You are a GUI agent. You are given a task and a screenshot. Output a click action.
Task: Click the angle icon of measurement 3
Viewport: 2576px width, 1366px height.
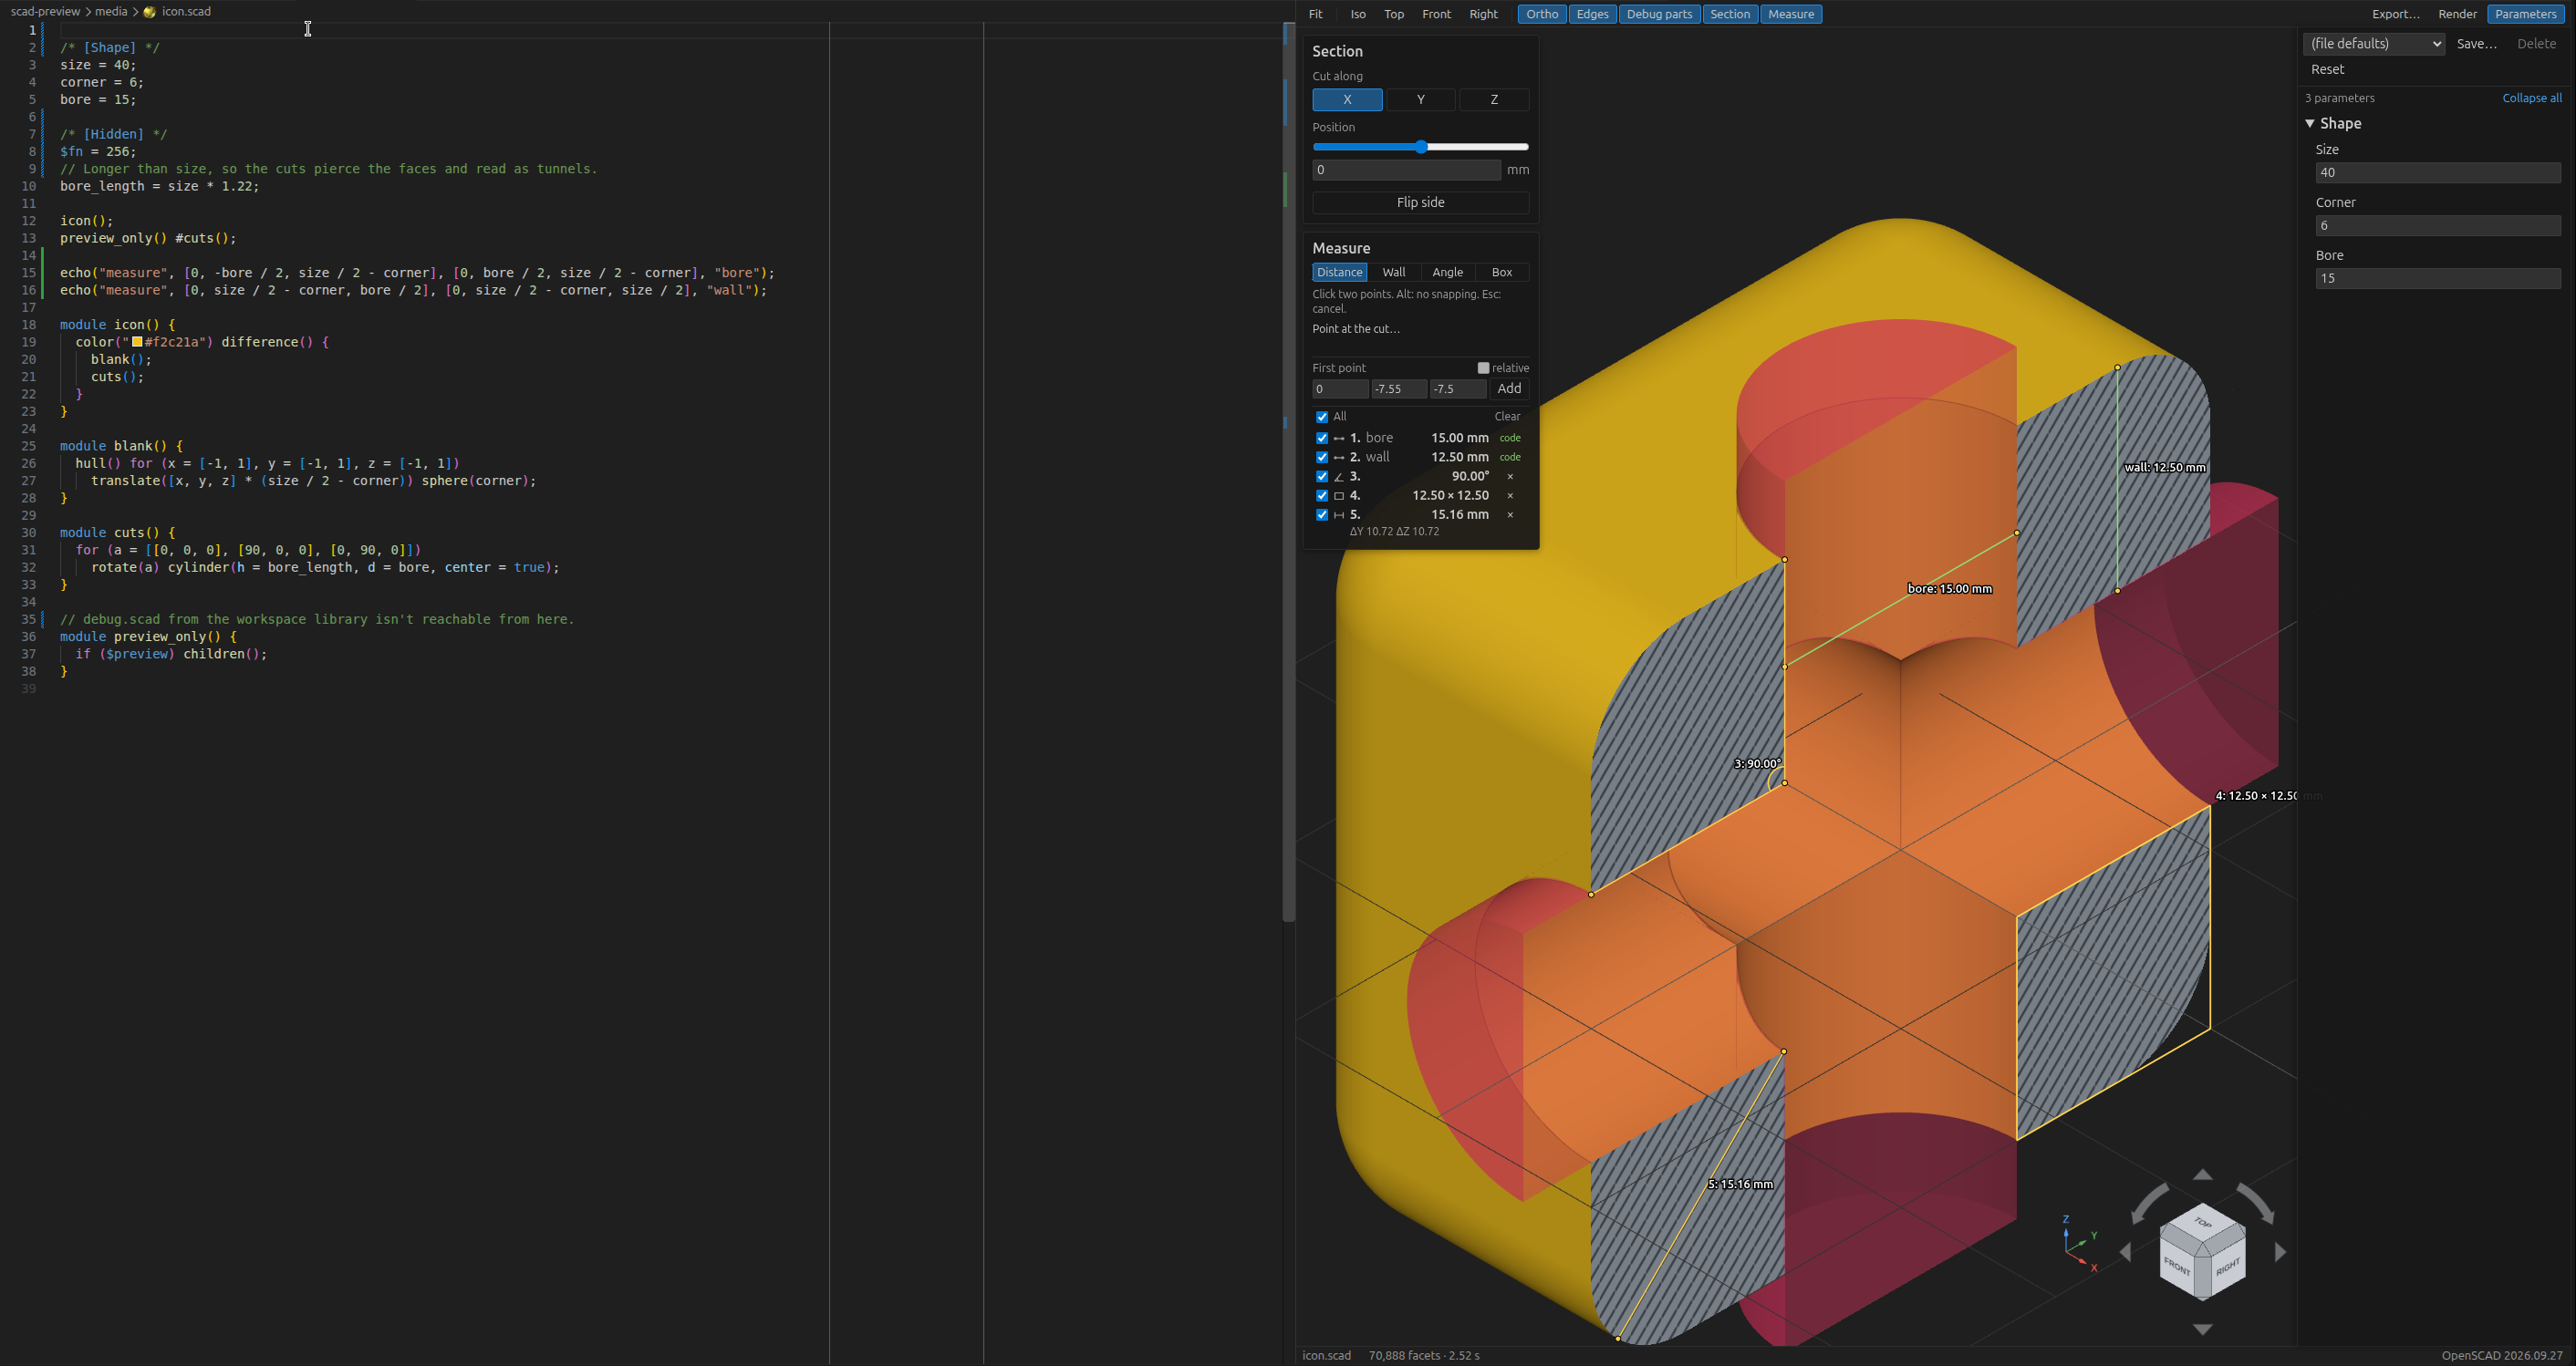[1339, 477]
